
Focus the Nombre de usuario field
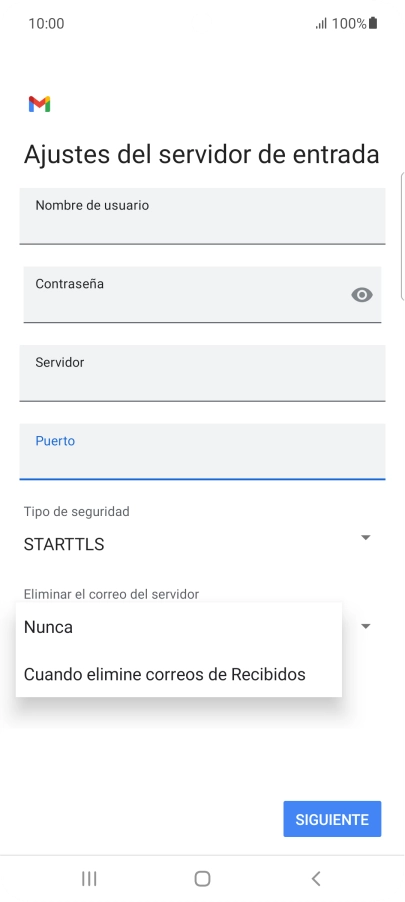[202, 216]
